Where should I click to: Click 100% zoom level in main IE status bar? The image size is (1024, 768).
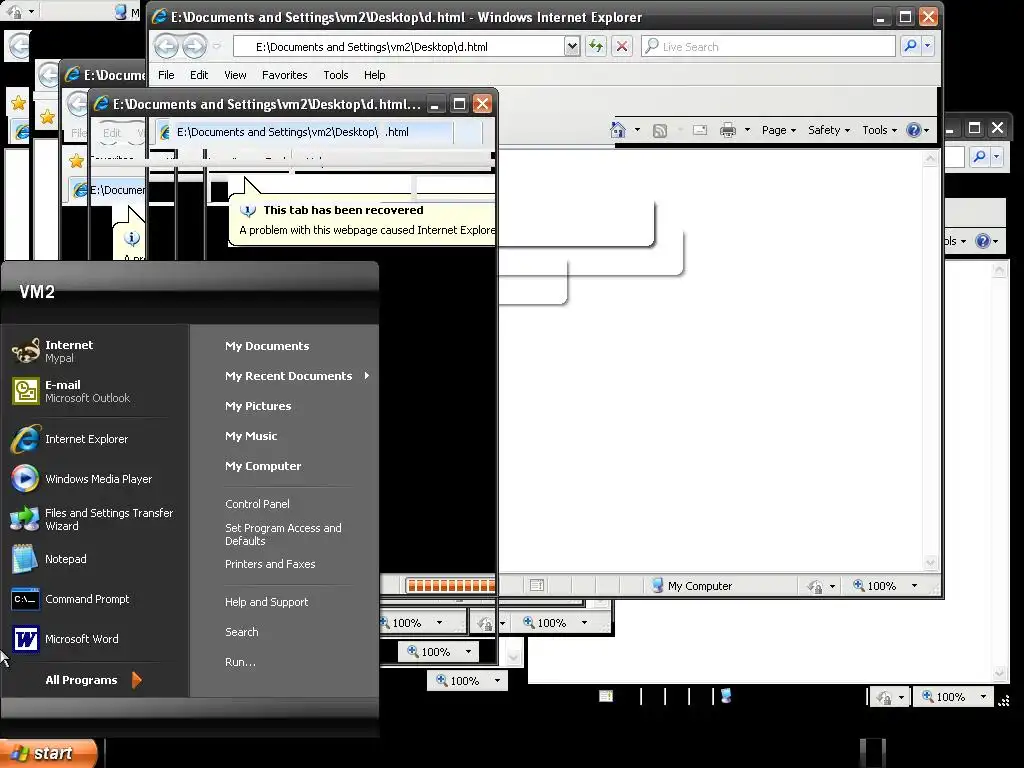[x=874, y=586]
